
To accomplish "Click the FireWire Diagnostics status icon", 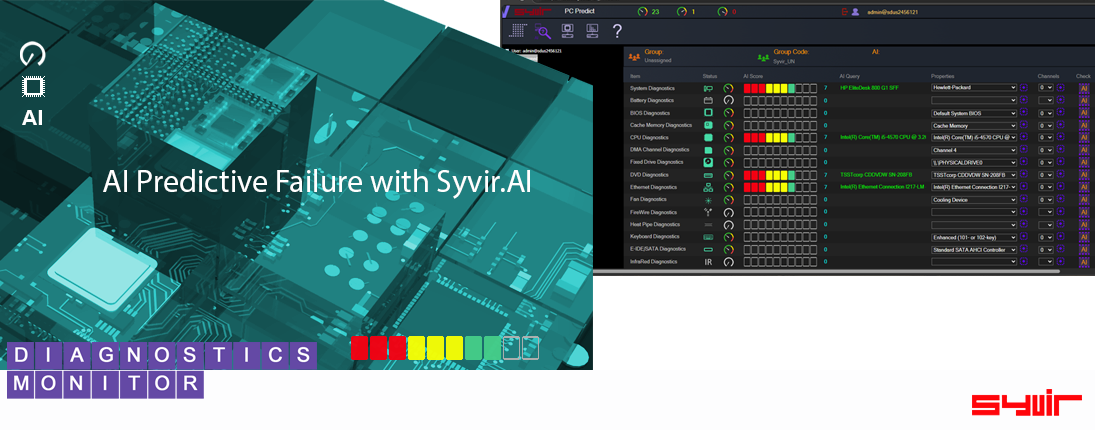I will click(x=708, y=212).
